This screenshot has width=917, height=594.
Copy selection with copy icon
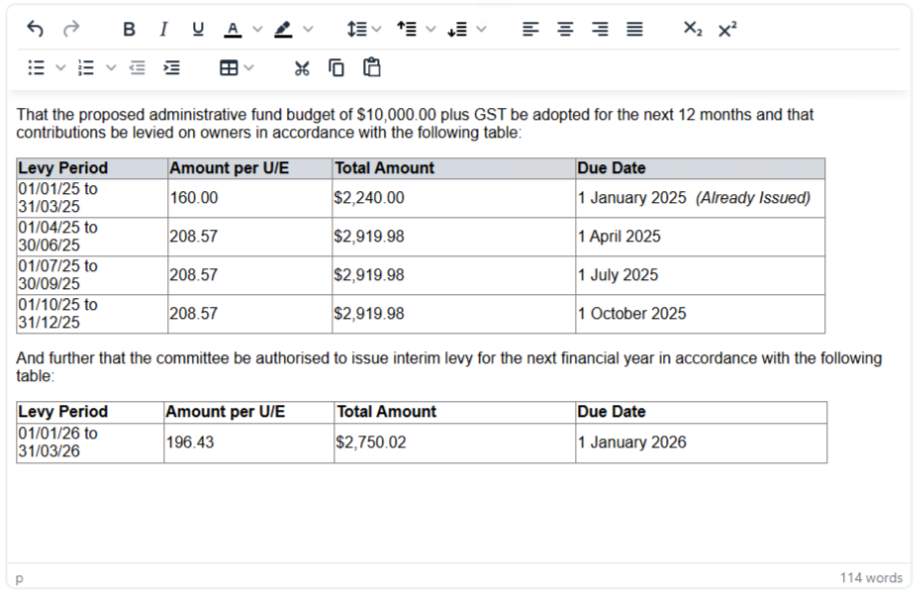336,68
